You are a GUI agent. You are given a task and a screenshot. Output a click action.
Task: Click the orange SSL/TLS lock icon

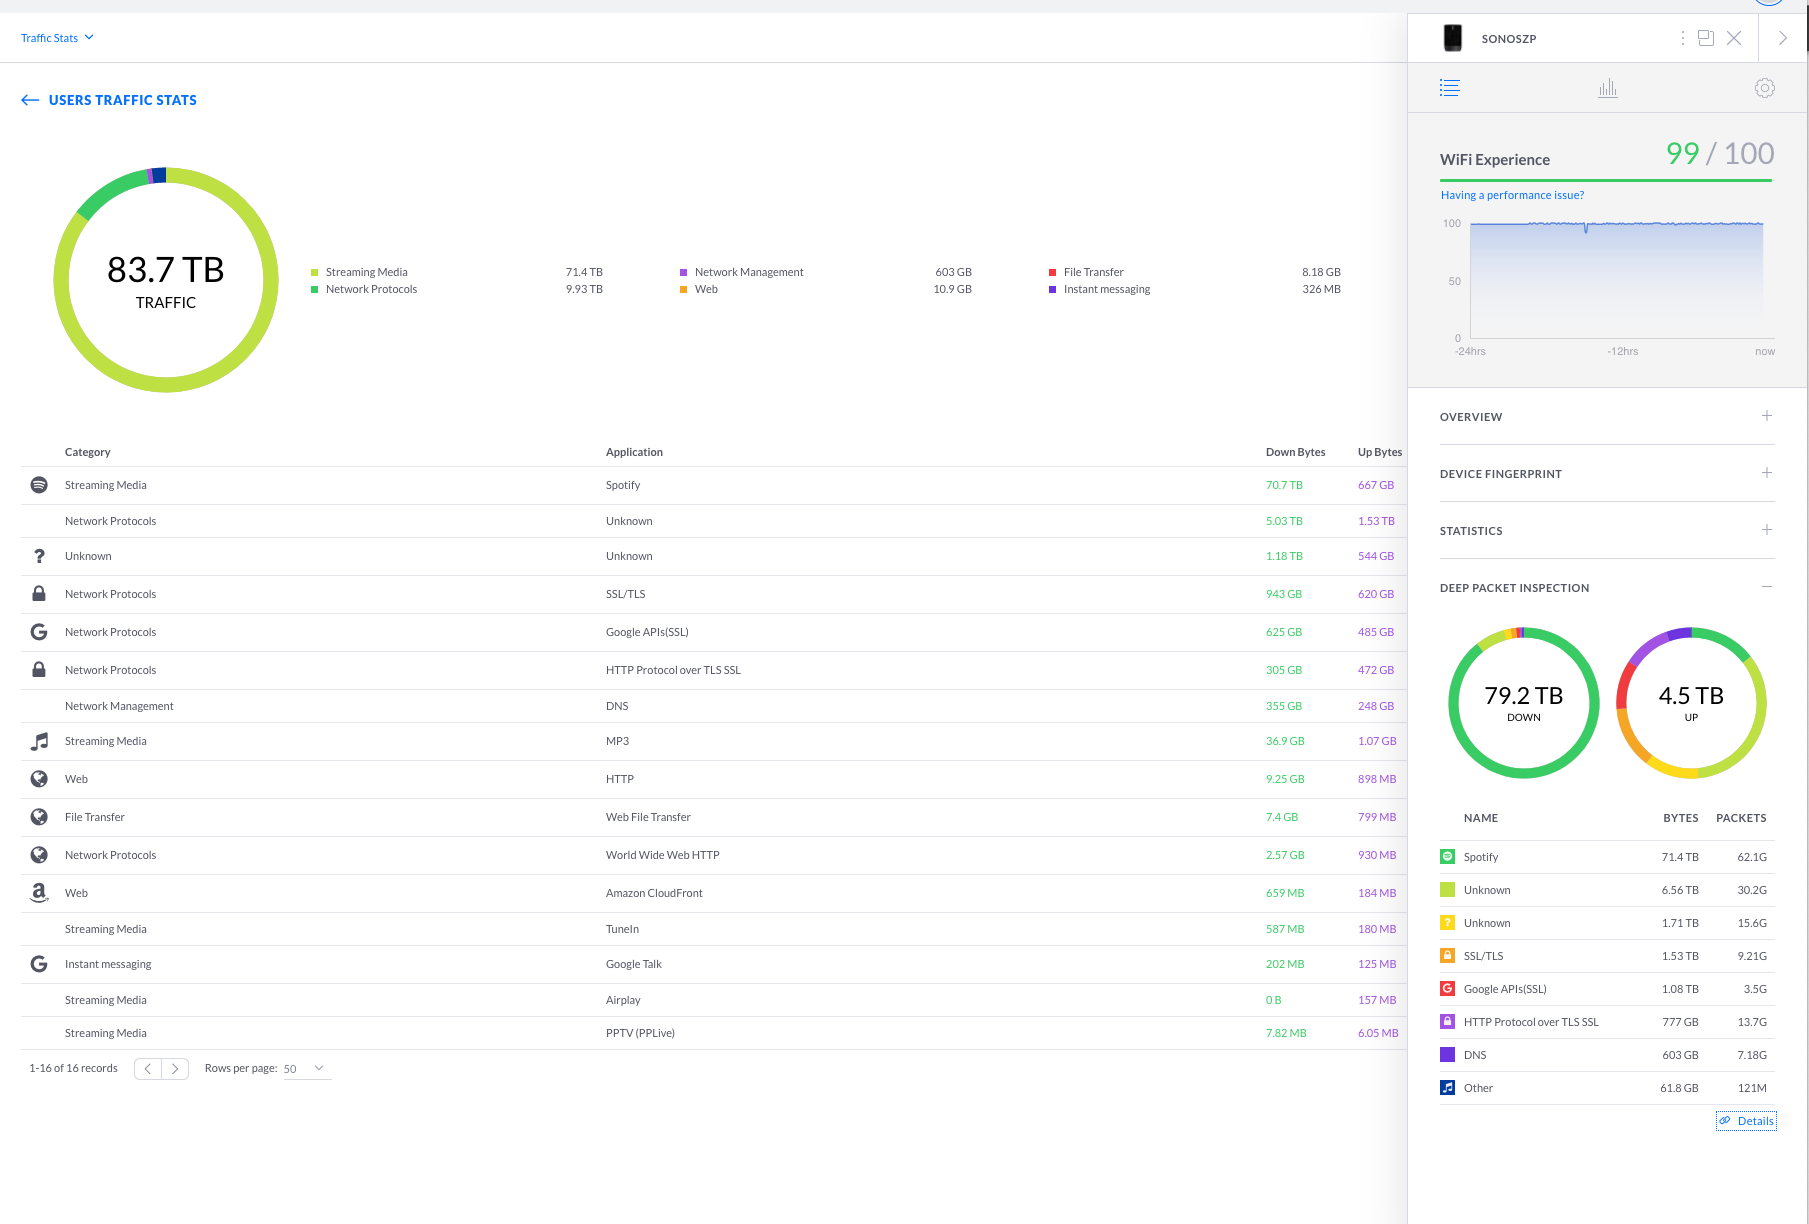click(1447, 955)
